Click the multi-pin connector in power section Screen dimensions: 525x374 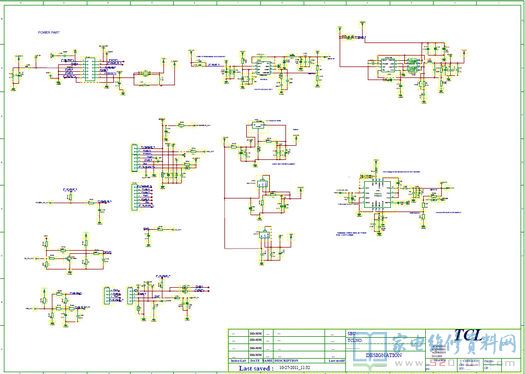[x=90, y=69]
